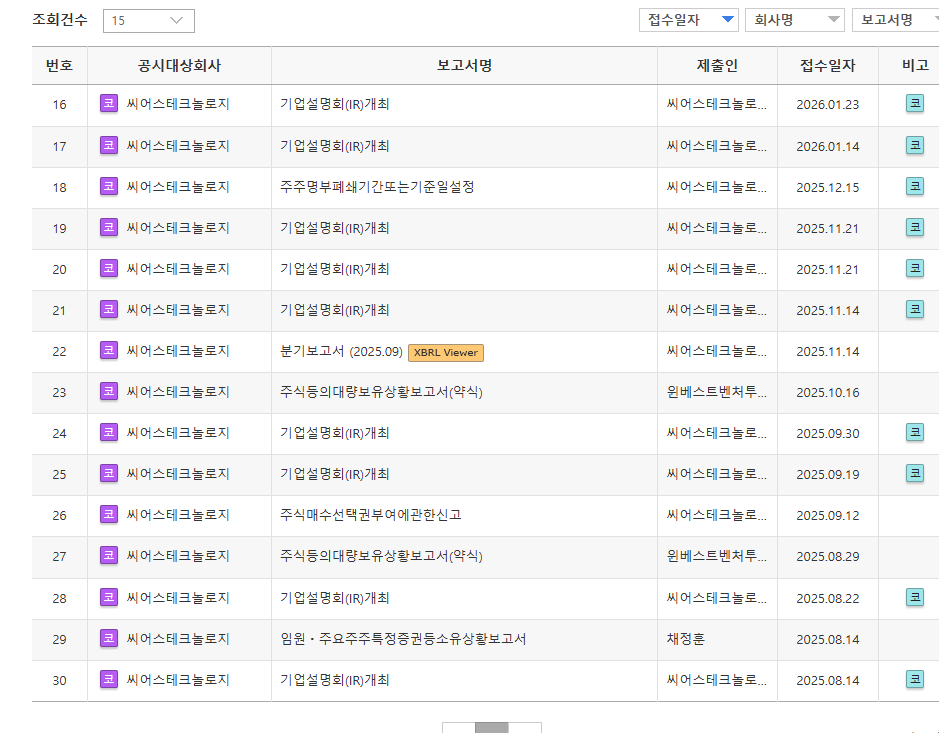This screenshot has width=939, height=733.
Task: Click the 씨어스테크놀로지 company name in row 26
Action: pyautogui.click(x=178, y=515)
